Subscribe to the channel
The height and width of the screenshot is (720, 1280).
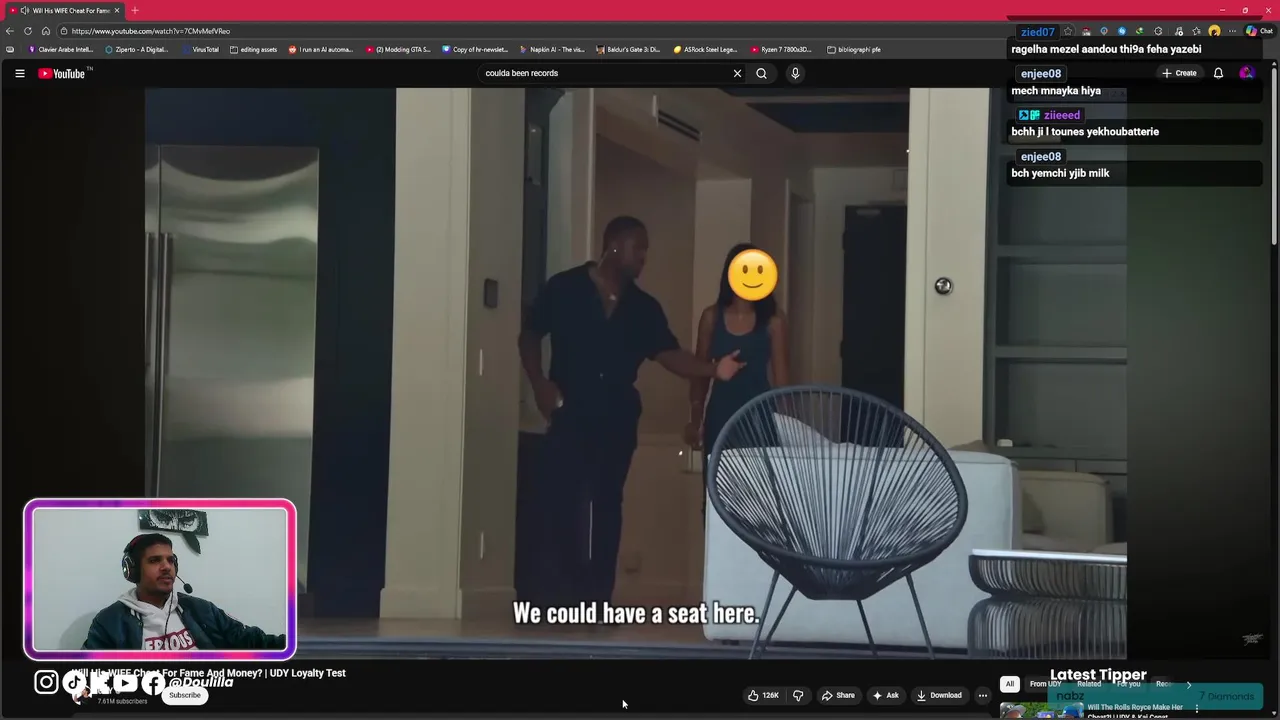click(184, 695)
